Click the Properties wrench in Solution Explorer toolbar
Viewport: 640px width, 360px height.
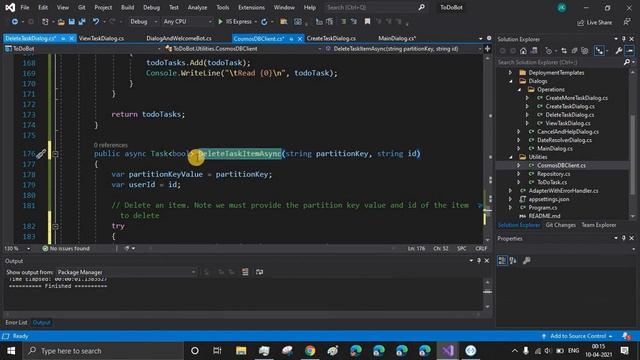tap(619, 51)
